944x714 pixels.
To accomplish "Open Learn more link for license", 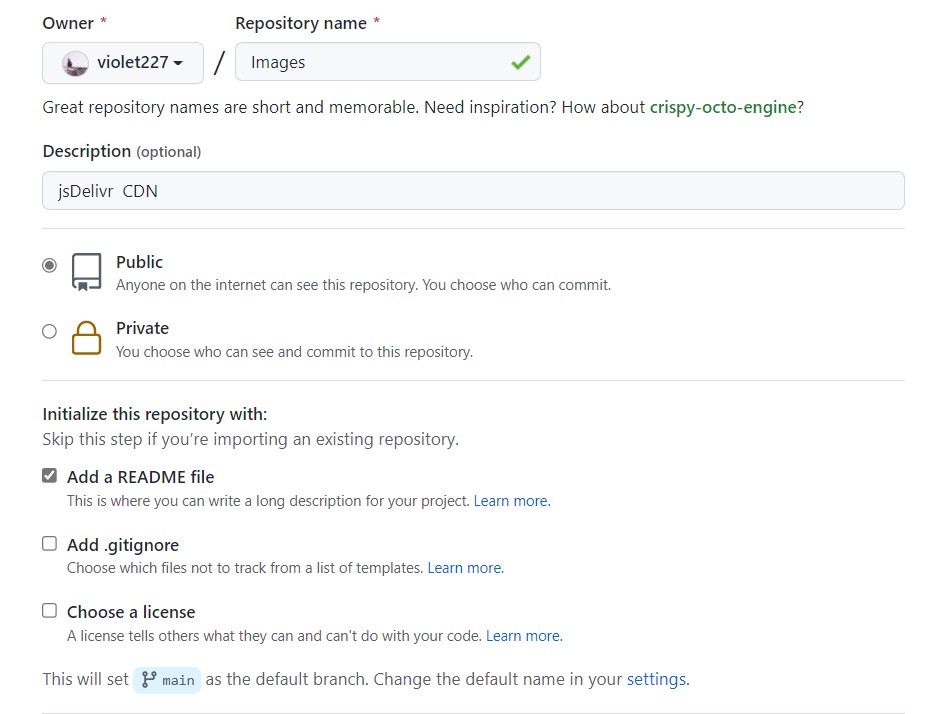I will 523,636.
